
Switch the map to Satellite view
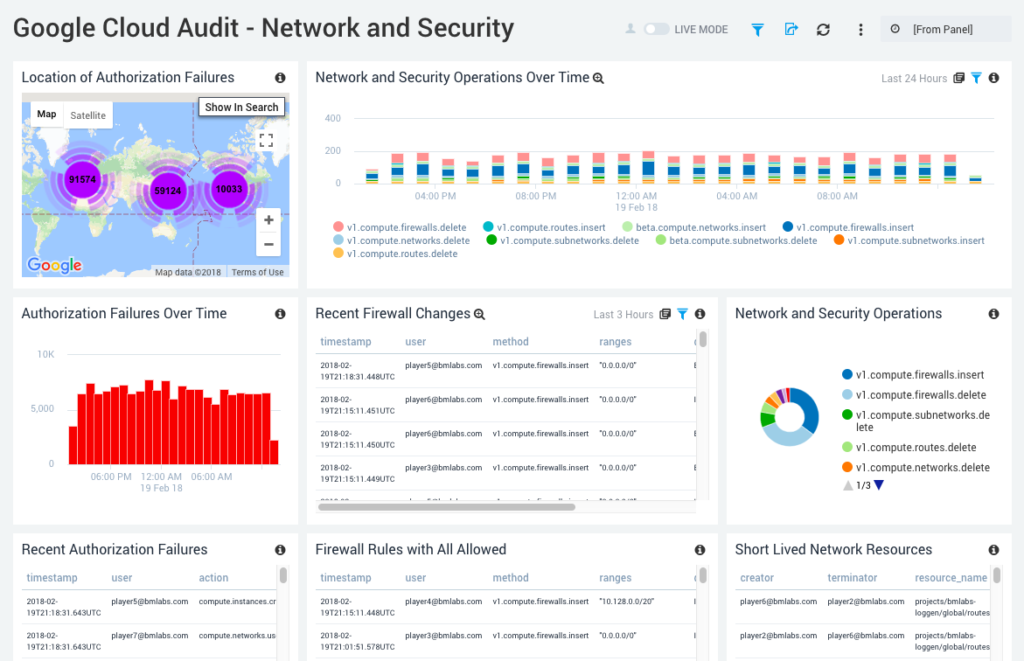coord(88,115)
